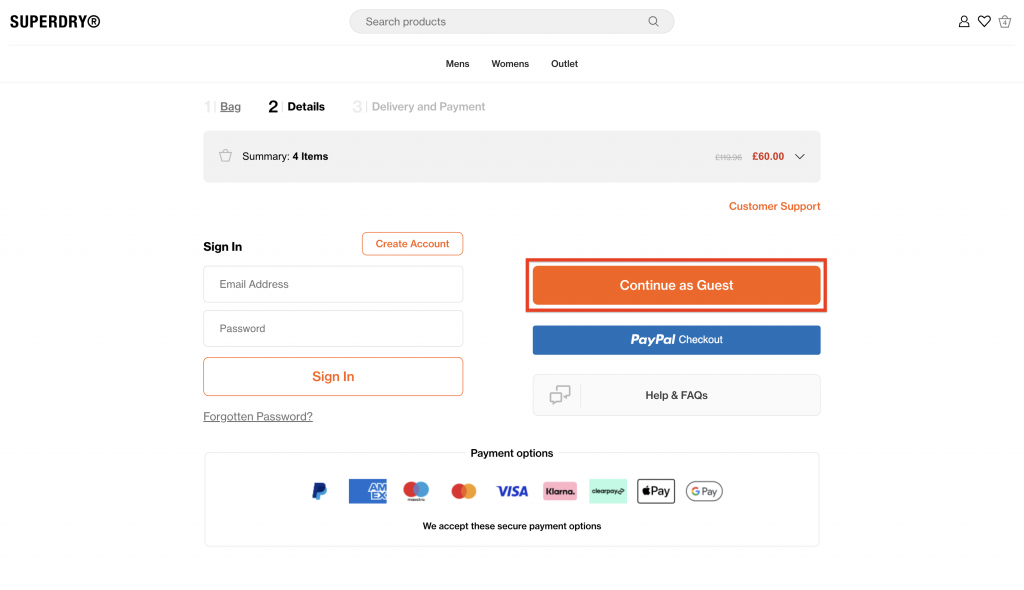Click the Apple Pay logo
This screenshot has width=1024, height=590.
click(x=656, y=491)
